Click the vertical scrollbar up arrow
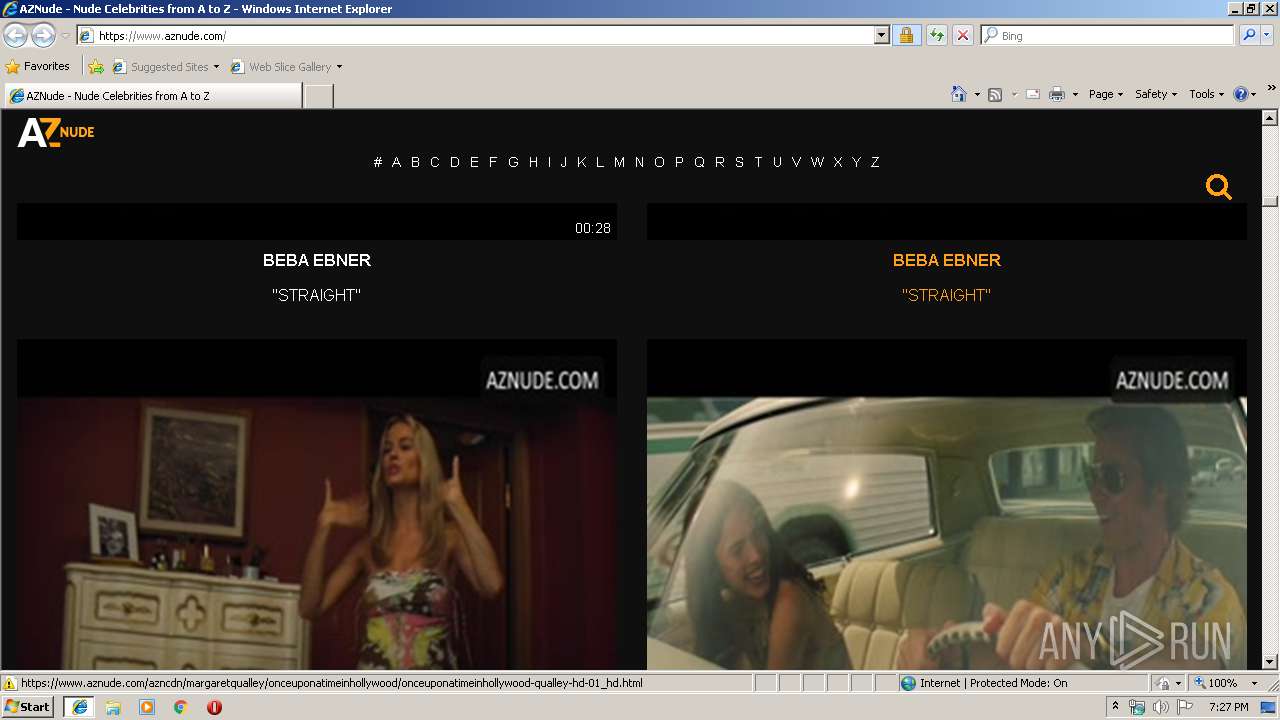The height and width of the screenshot is (720, 1280). click(1270, 119)
